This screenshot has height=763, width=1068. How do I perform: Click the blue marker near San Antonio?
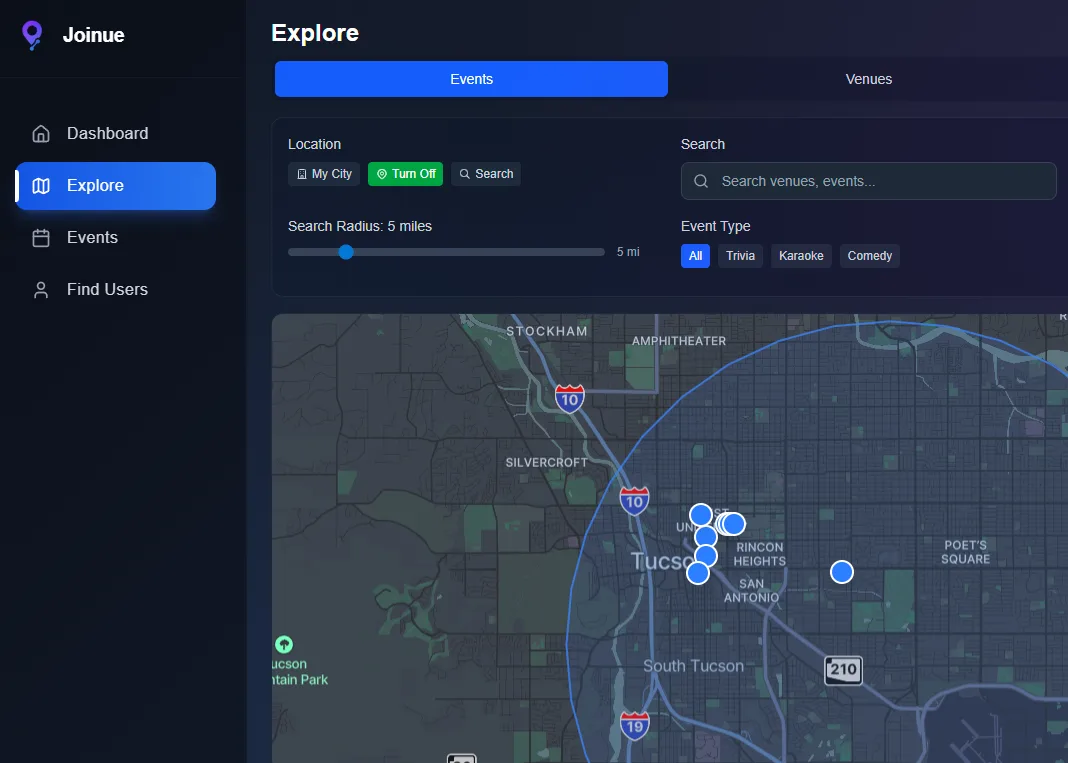coord(697,572)
